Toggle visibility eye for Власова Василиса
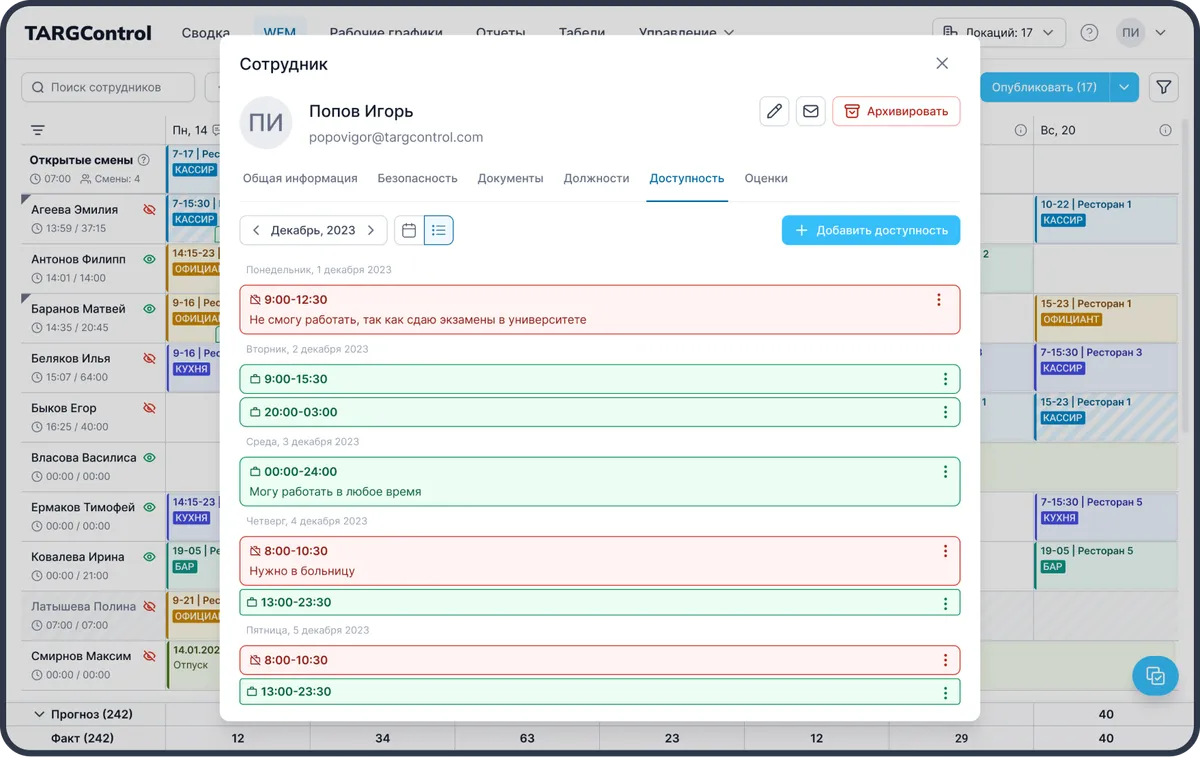This screenshot has height=757, width=1200. 150,457
